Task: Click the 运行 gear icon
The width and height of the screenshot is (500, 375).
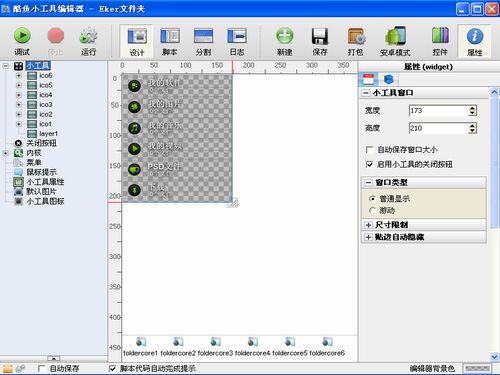Action: point(88,36)
